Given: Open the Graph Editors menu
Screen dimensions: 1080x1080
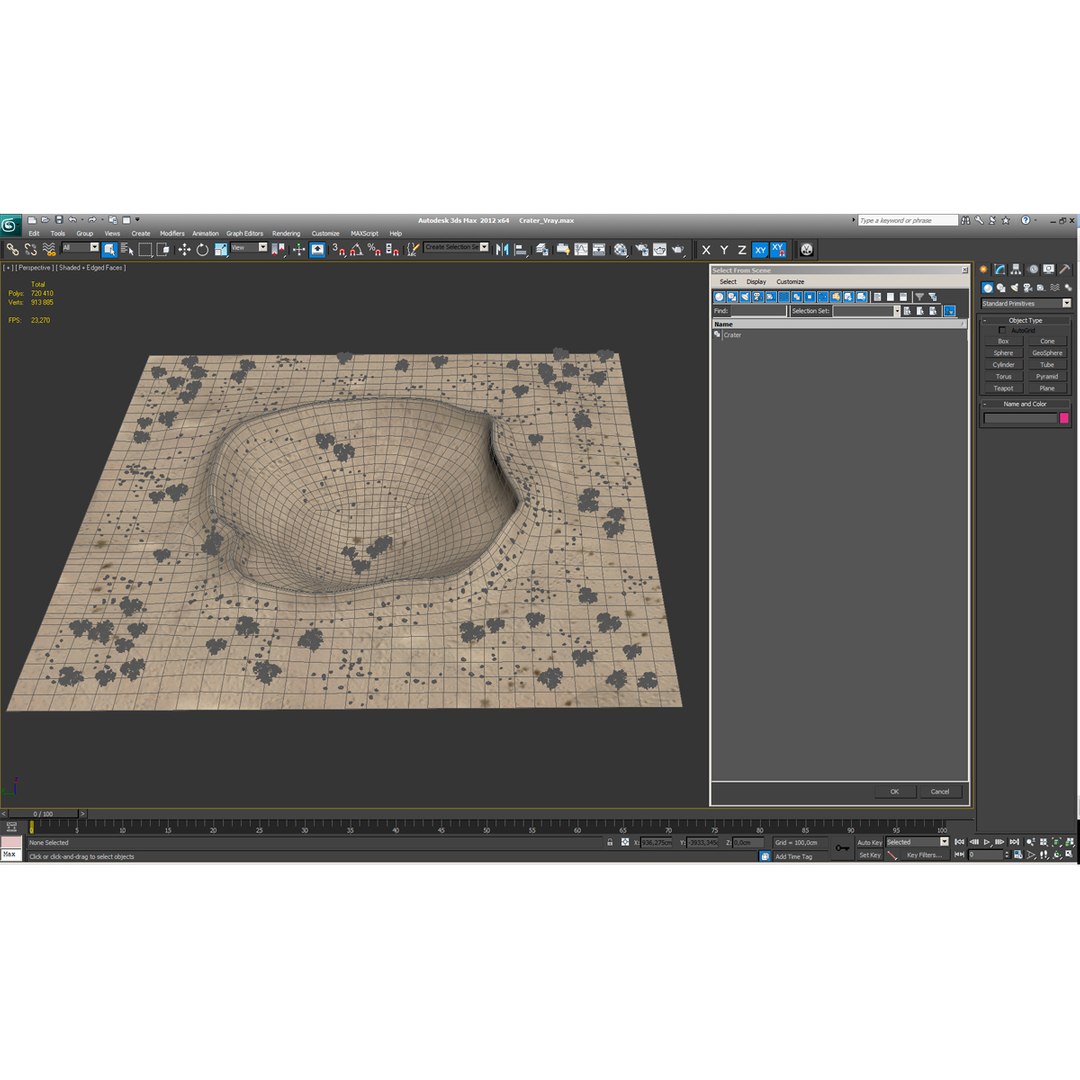Looking at the screenshot, I should 245,233.
